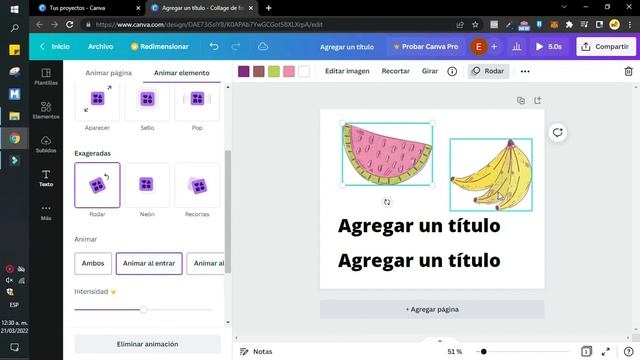Open the analytics chart icon
This screenshot has width=640, height=360.
click(517, 47)
